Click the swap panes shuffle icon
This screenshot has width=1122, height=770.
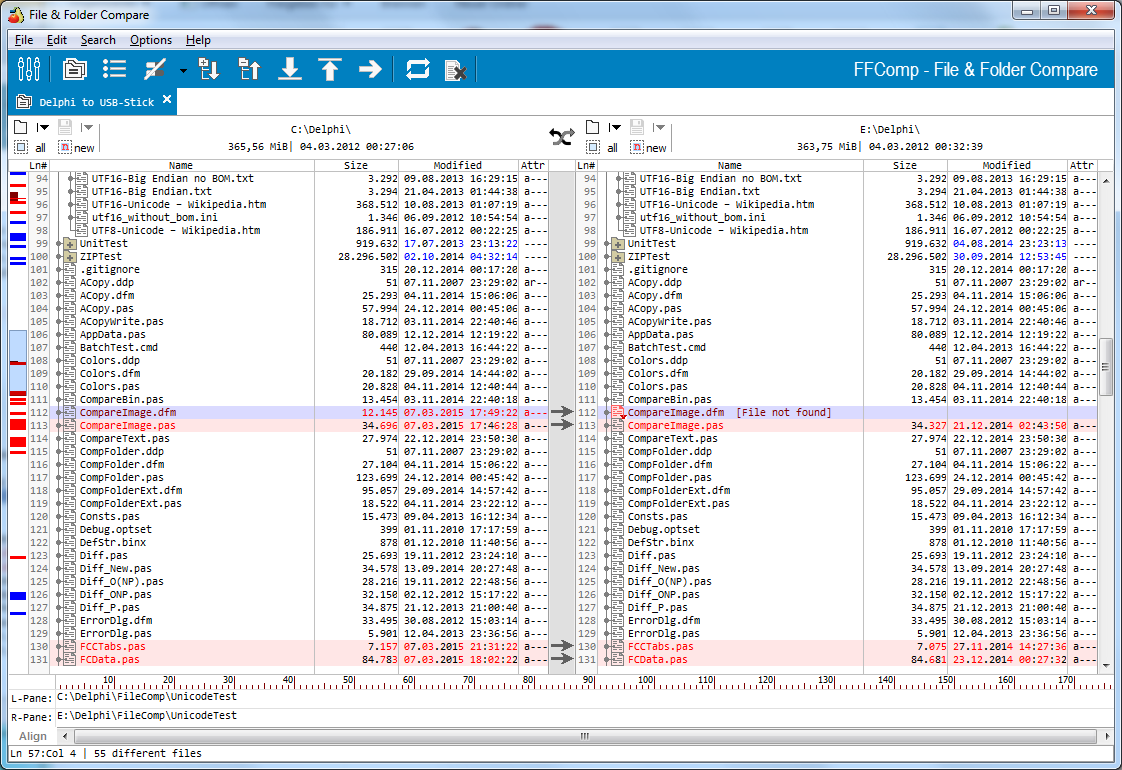[x=562, y=137]
